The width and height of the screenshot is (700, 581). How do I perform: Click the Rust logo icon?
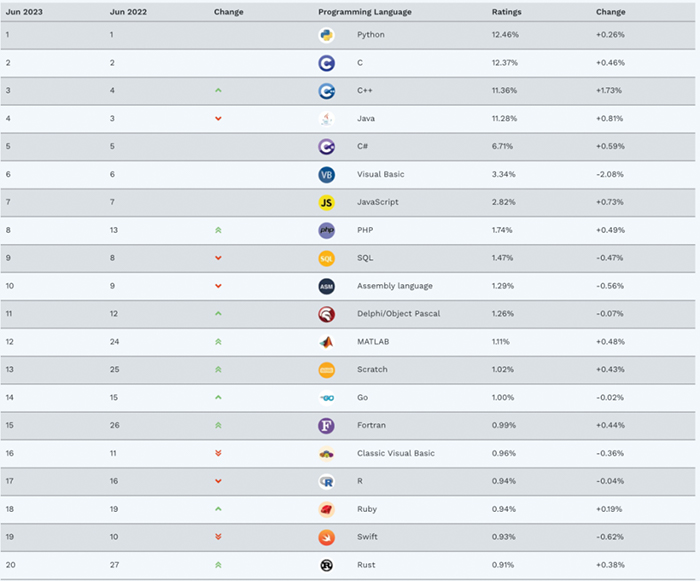pos(326,565)
